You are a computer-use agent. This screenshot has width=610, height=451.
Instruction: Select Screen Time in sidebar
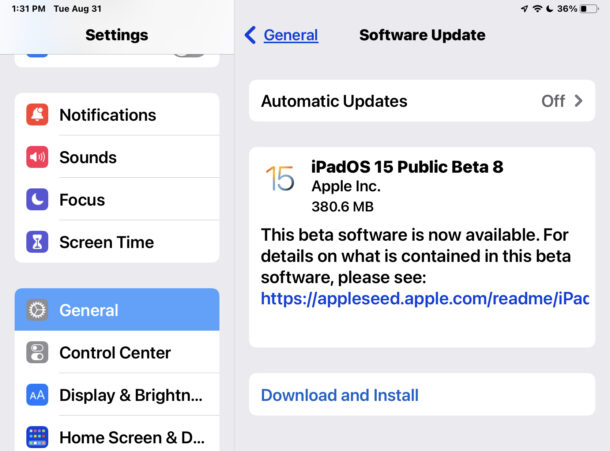point(117,242)
